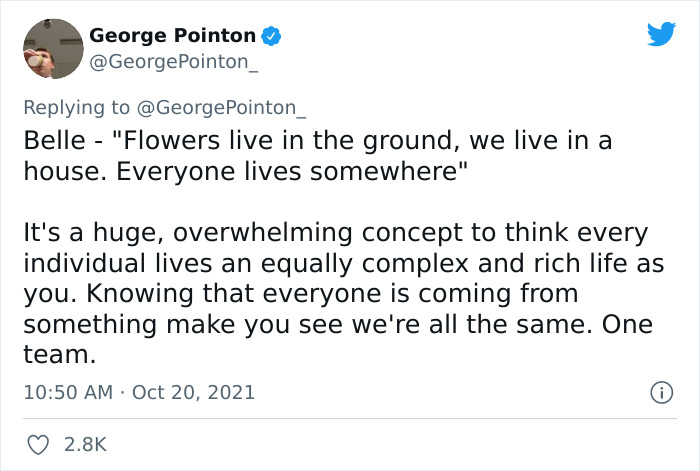Click the 2.8K likes count
The height and width of the screenshot is (471, 700).
[x=85, y=445]
